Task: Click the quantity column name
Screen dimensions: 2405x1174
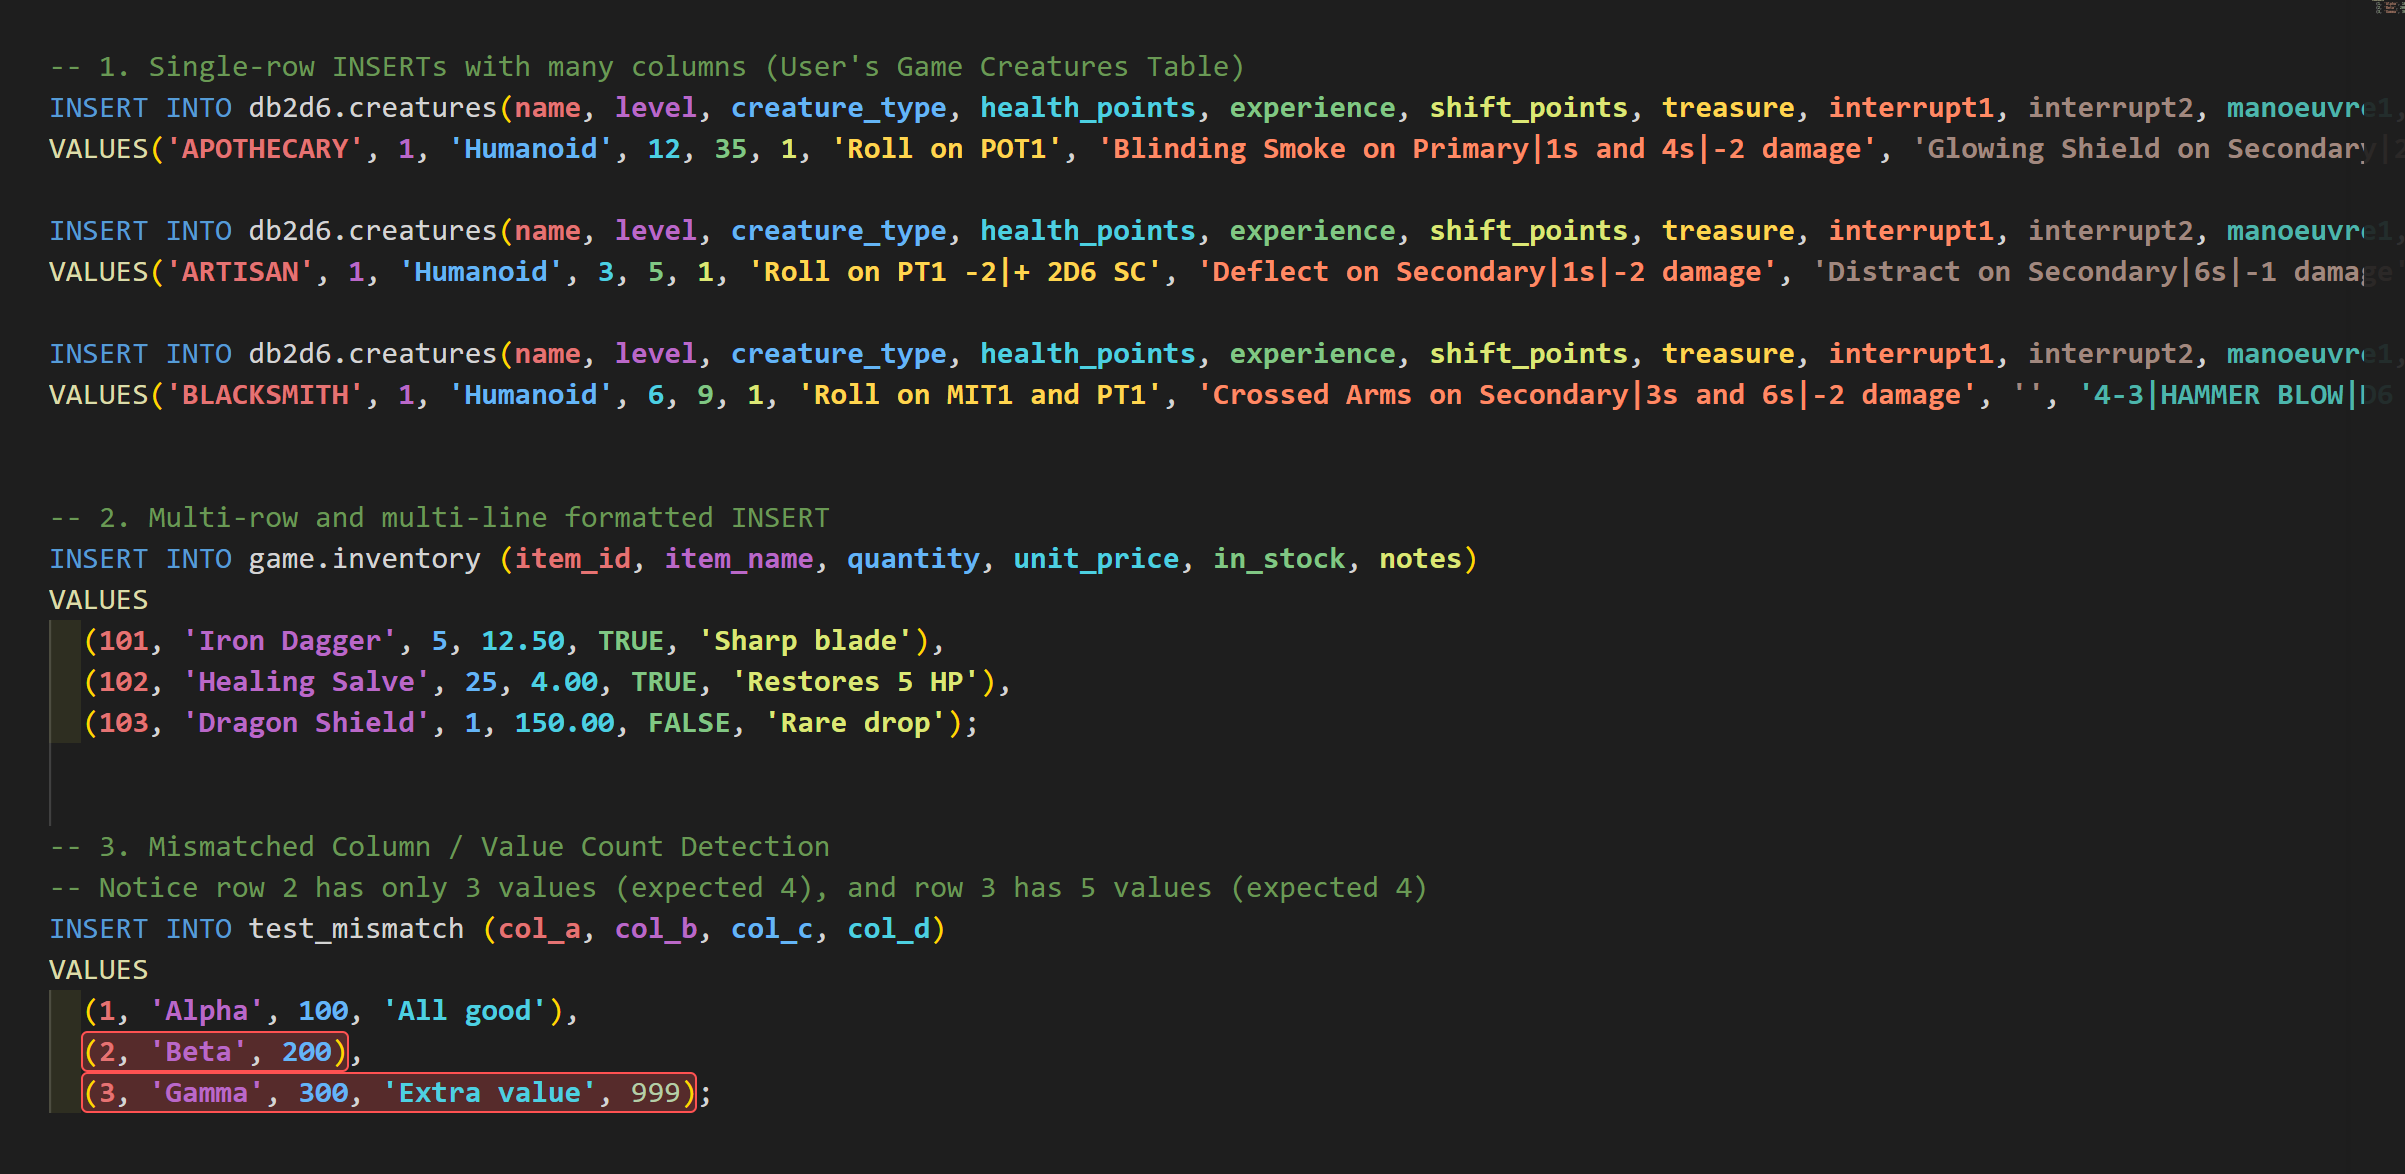Action: click(x=913, y=559)
